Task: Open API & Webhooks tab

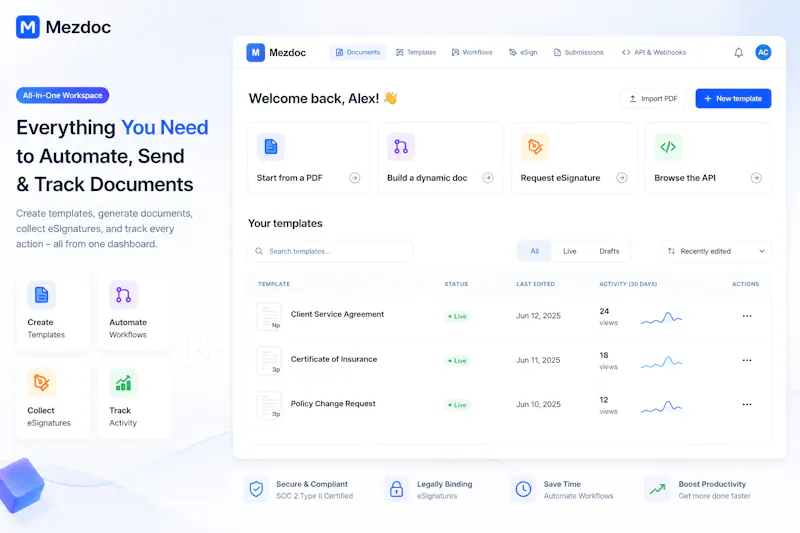Action: pos(654,53)
